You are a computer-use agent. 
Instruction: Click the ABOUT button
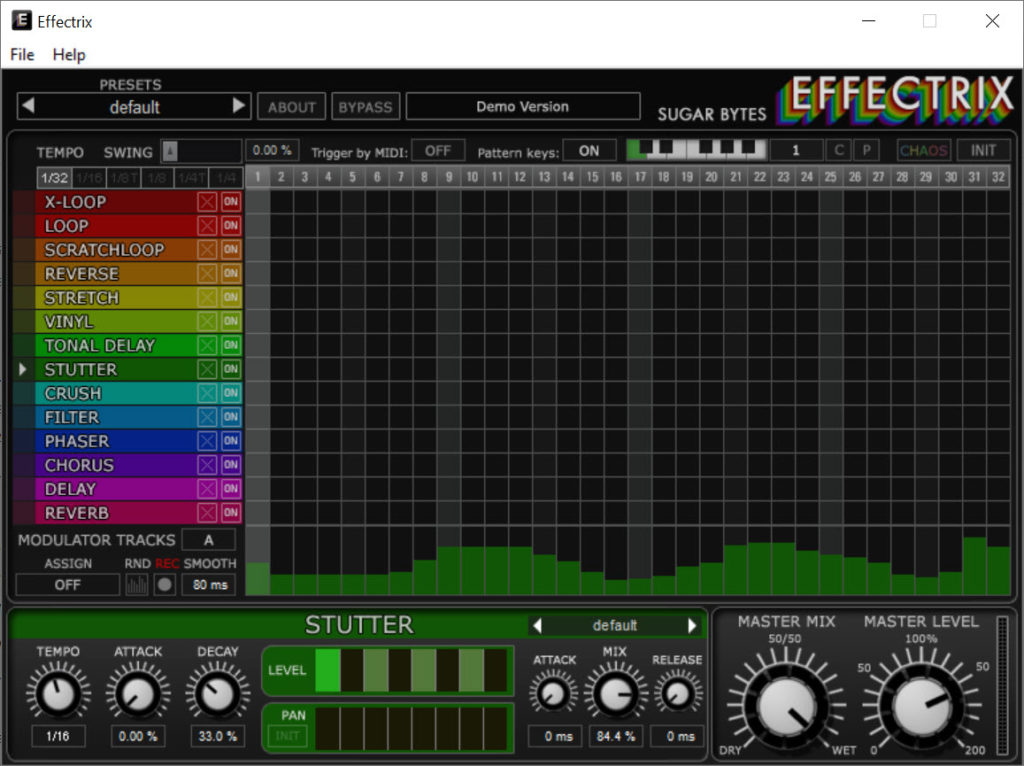pos(291,107)
